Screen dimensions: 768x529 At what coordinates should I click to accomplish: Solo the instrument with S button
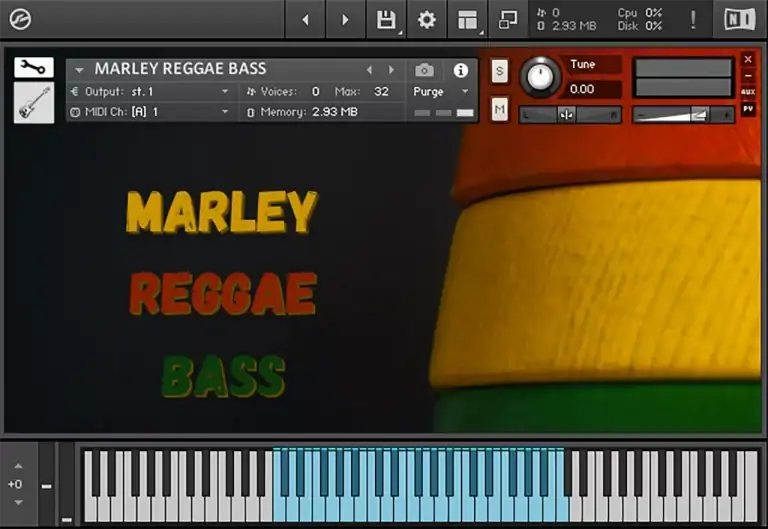pos(499,72)
